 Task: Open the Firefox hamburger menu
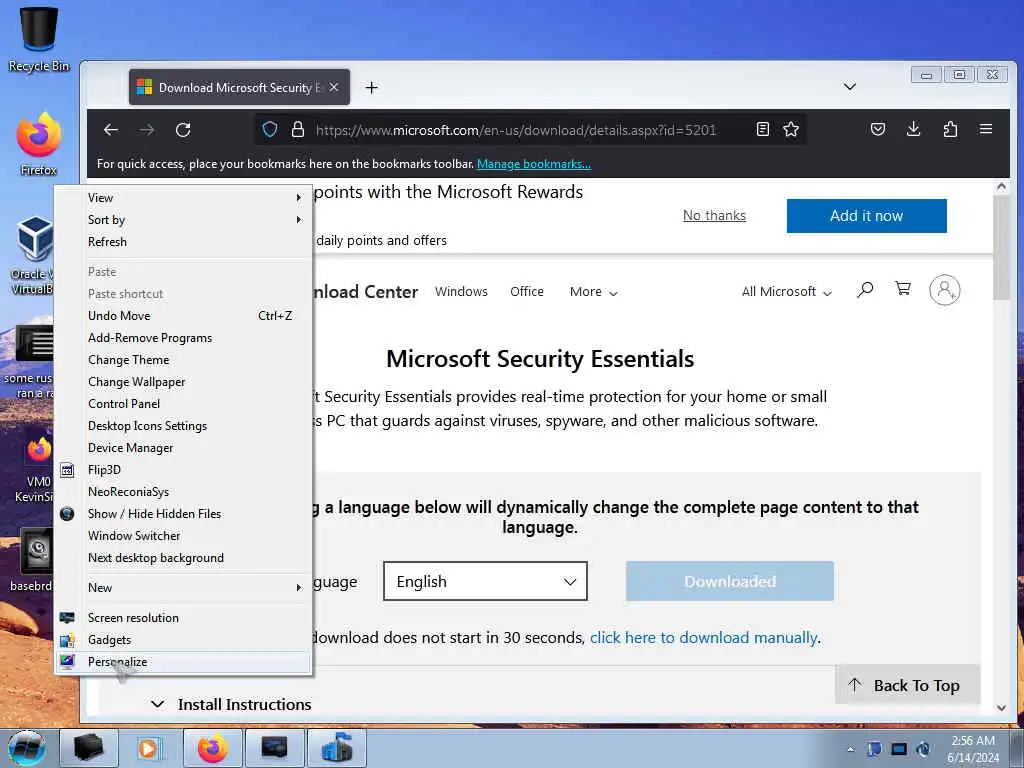pos(986,129)
